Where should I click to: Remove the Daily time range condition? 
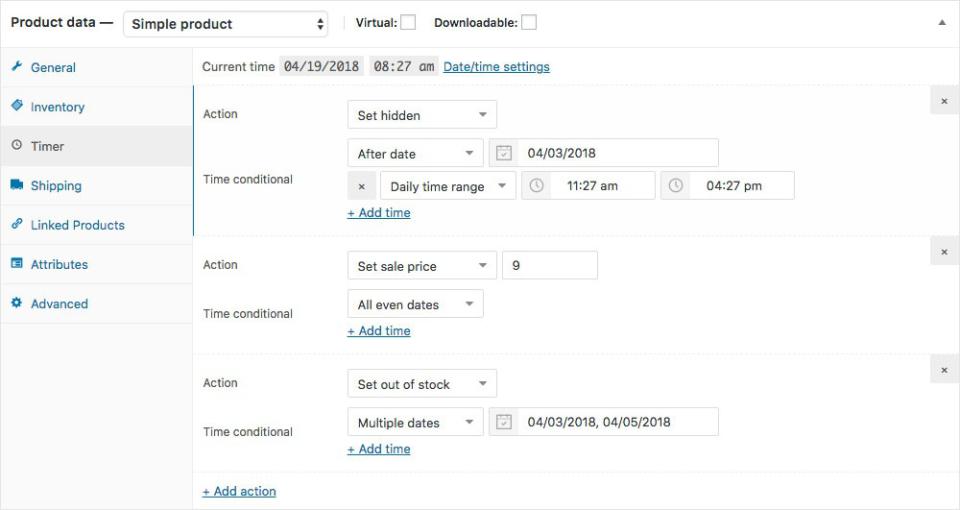(x=361, y=186)
